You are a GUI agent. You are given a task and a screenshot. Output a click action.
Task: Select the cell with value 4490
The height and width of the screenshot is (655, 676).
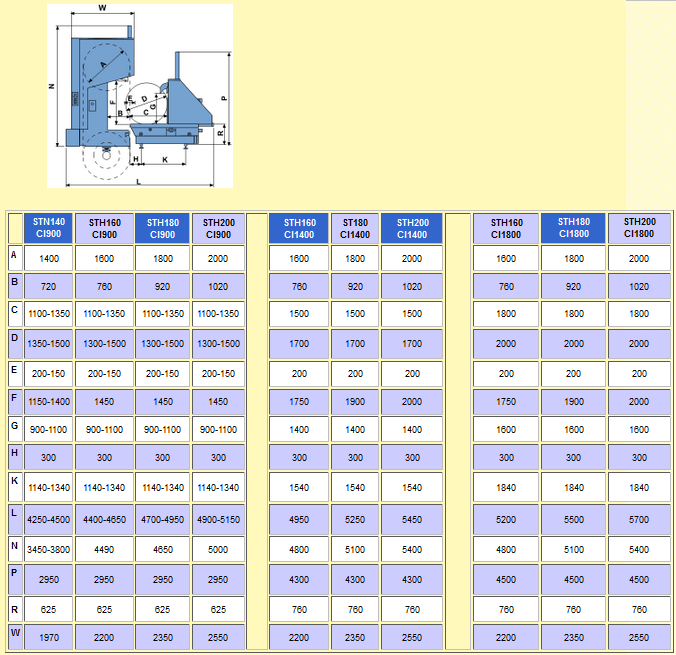106,549
